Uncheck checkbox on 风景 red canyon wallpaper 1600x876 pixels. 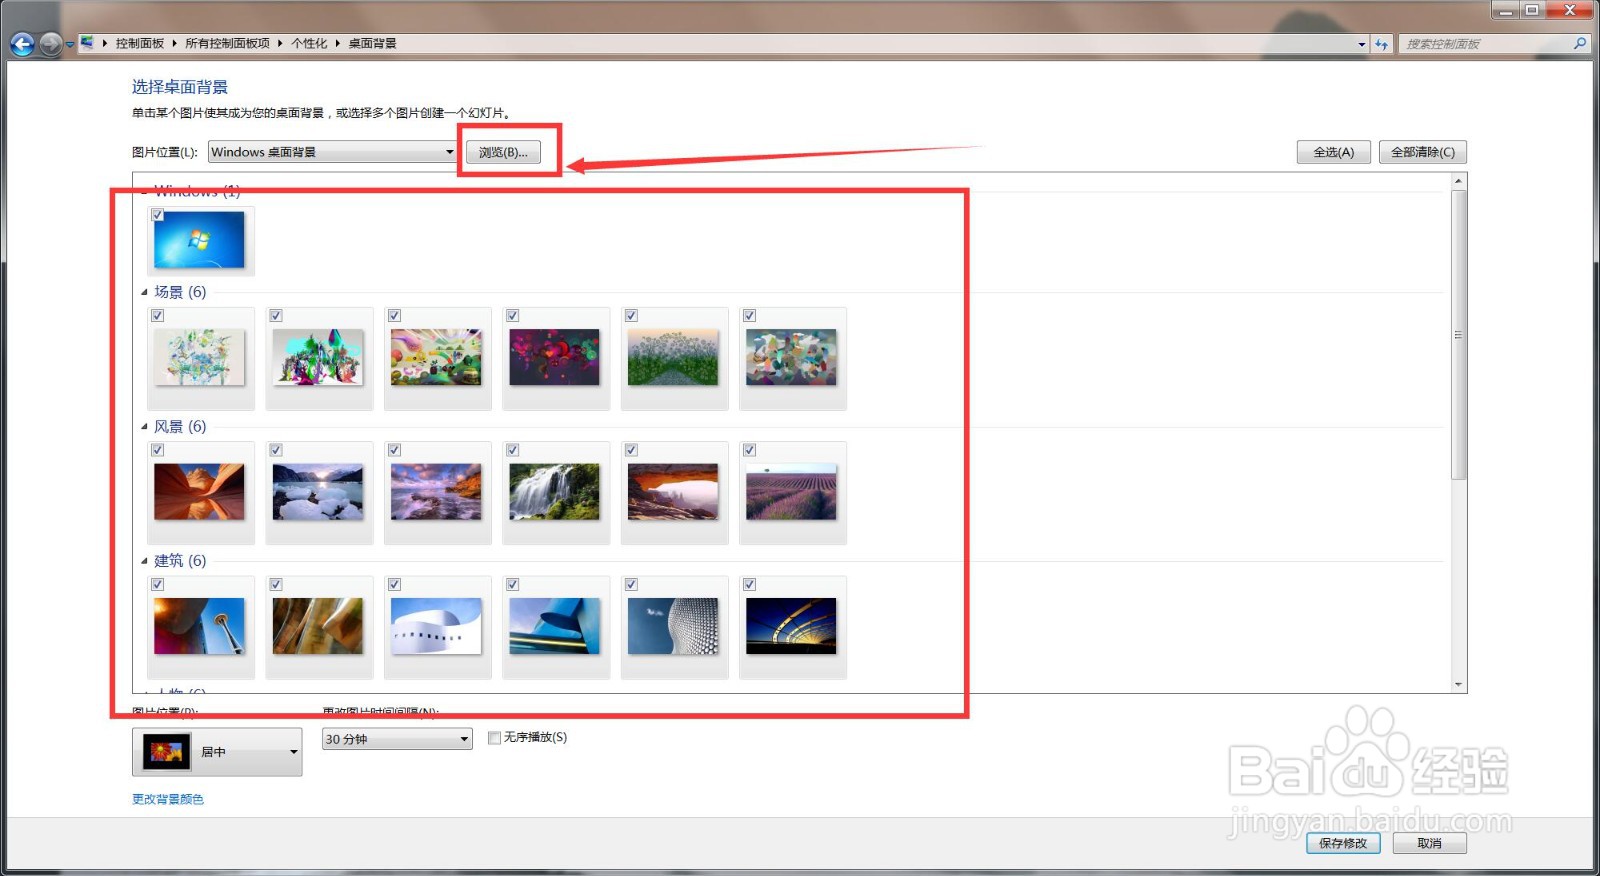tap(157, 450)
